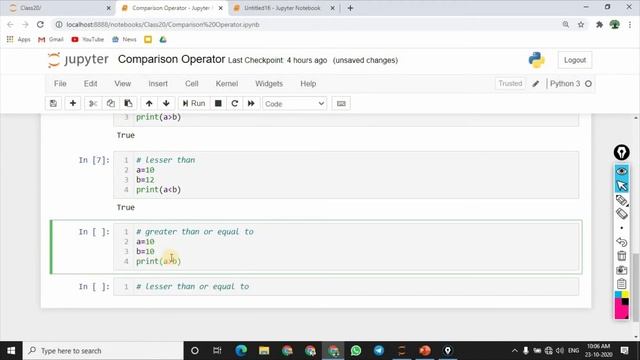The width and height of the screenshot is (640, 360).
Task: Click the Windows search box
Action: pos(103,351)
